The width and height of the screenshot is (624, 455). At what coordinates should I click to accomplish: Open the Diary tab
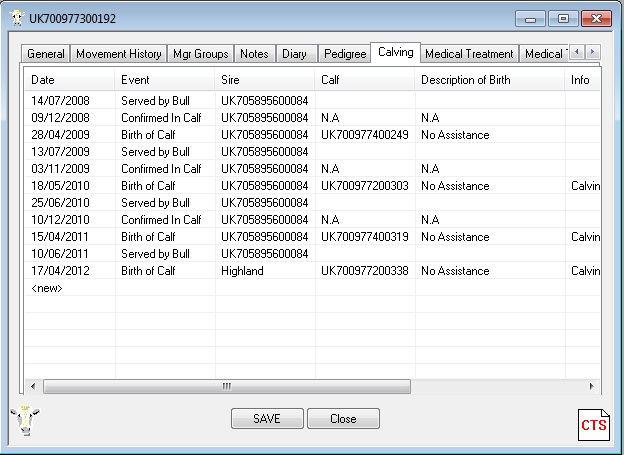(x=294, y=54)
